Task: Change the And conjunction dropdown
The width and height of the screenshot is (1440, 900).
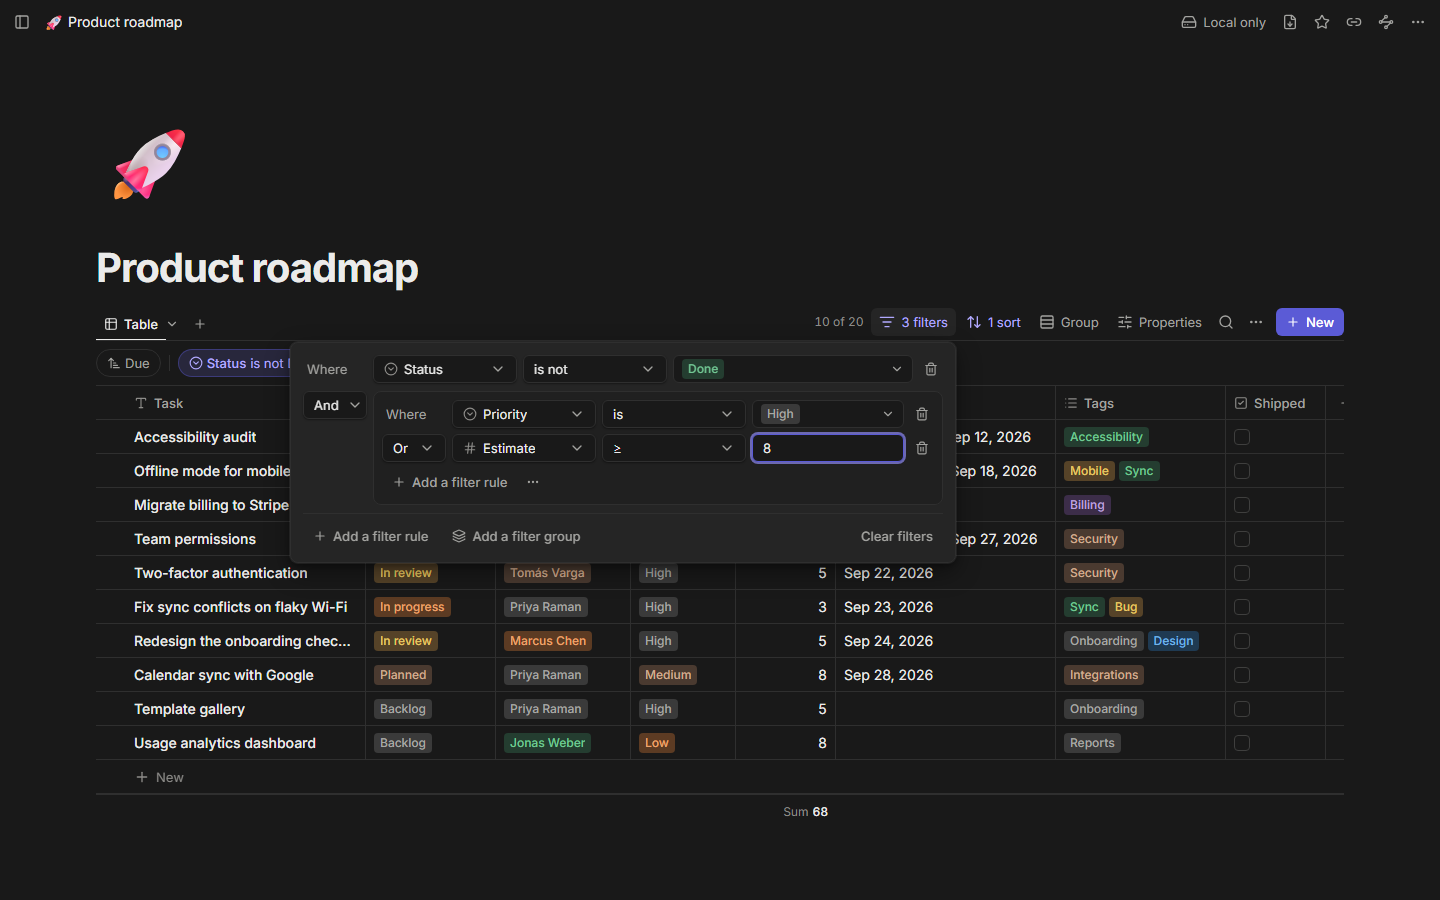Action: click(x=335, y=405)
